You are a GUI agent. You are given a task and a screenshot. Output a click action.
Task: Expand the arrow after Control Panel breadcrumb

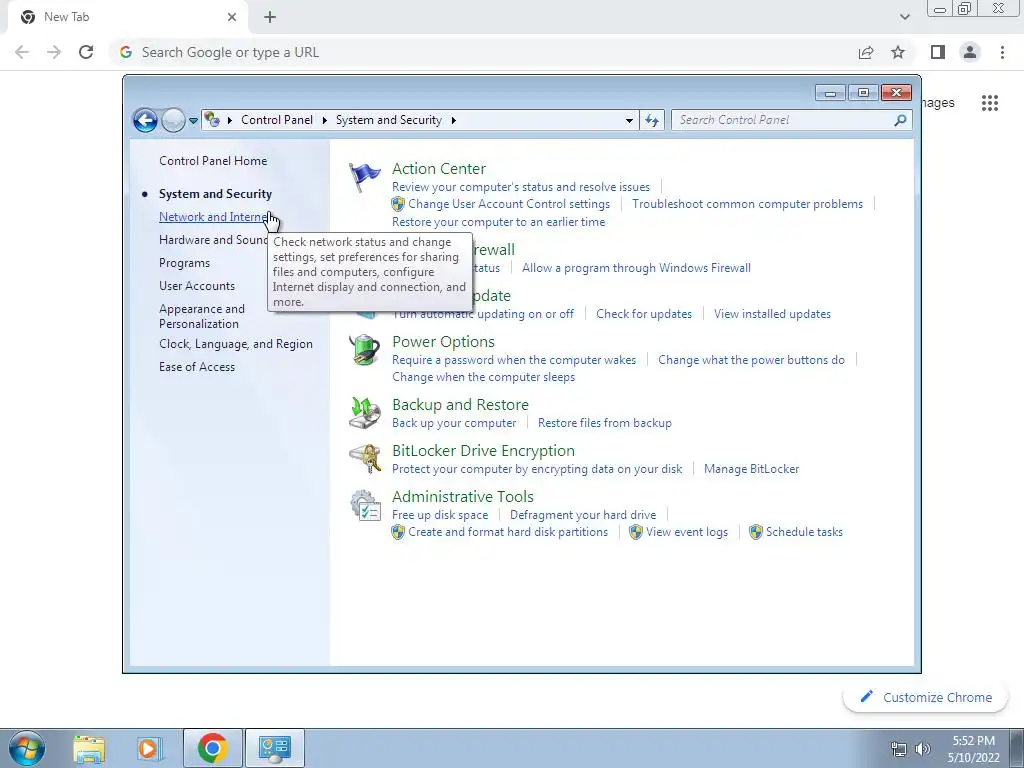pyautogui.click(x=325, y=120)
